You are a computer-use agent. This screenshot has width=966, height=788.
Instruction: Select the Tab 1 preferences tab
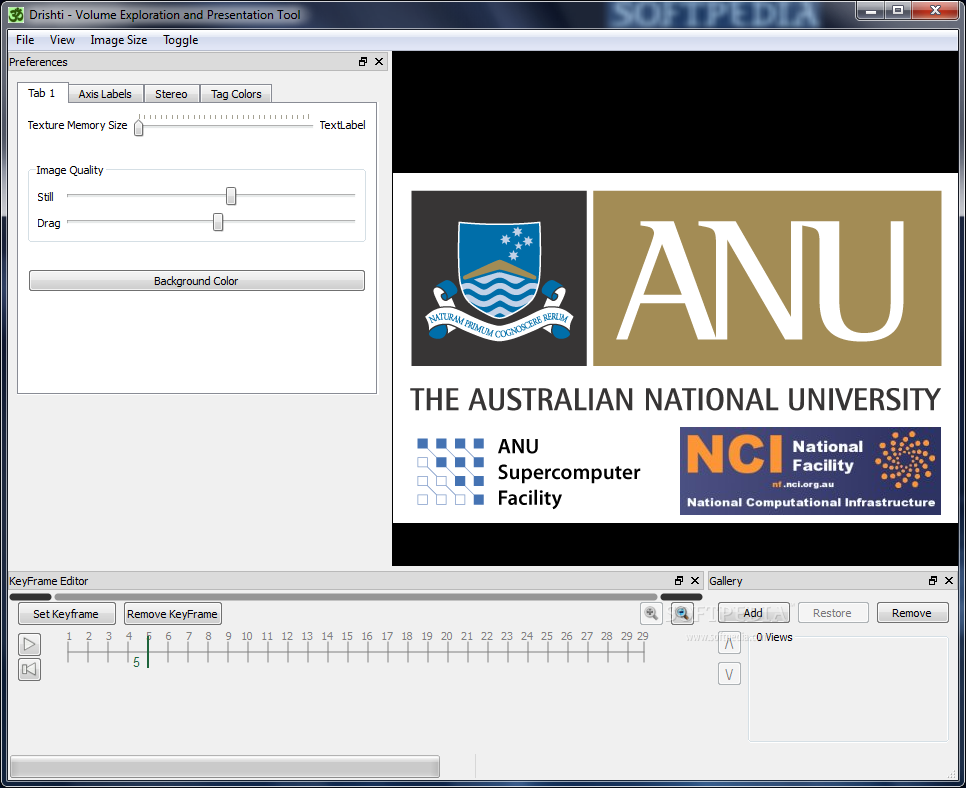pos(42,93)
